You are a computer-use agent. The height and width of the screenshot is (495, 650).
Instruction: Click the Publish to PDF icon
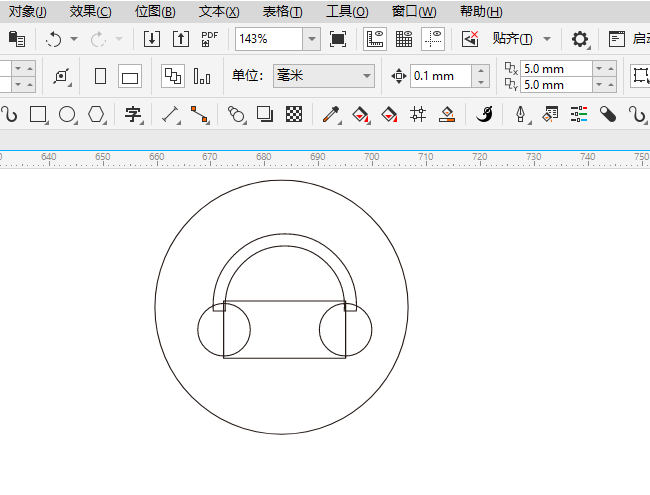[x=209, y=39]
